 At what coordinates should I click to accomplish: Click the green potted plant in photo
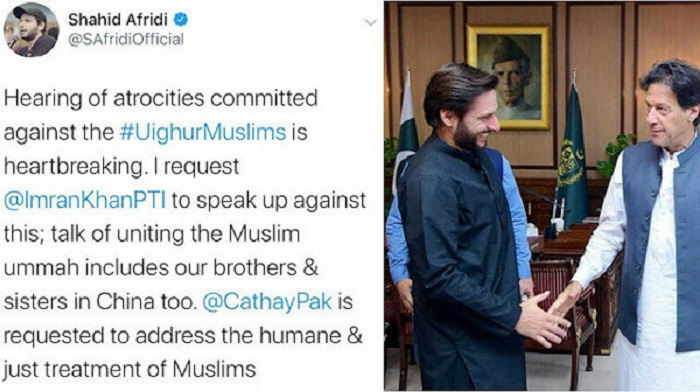pos(615,154)
